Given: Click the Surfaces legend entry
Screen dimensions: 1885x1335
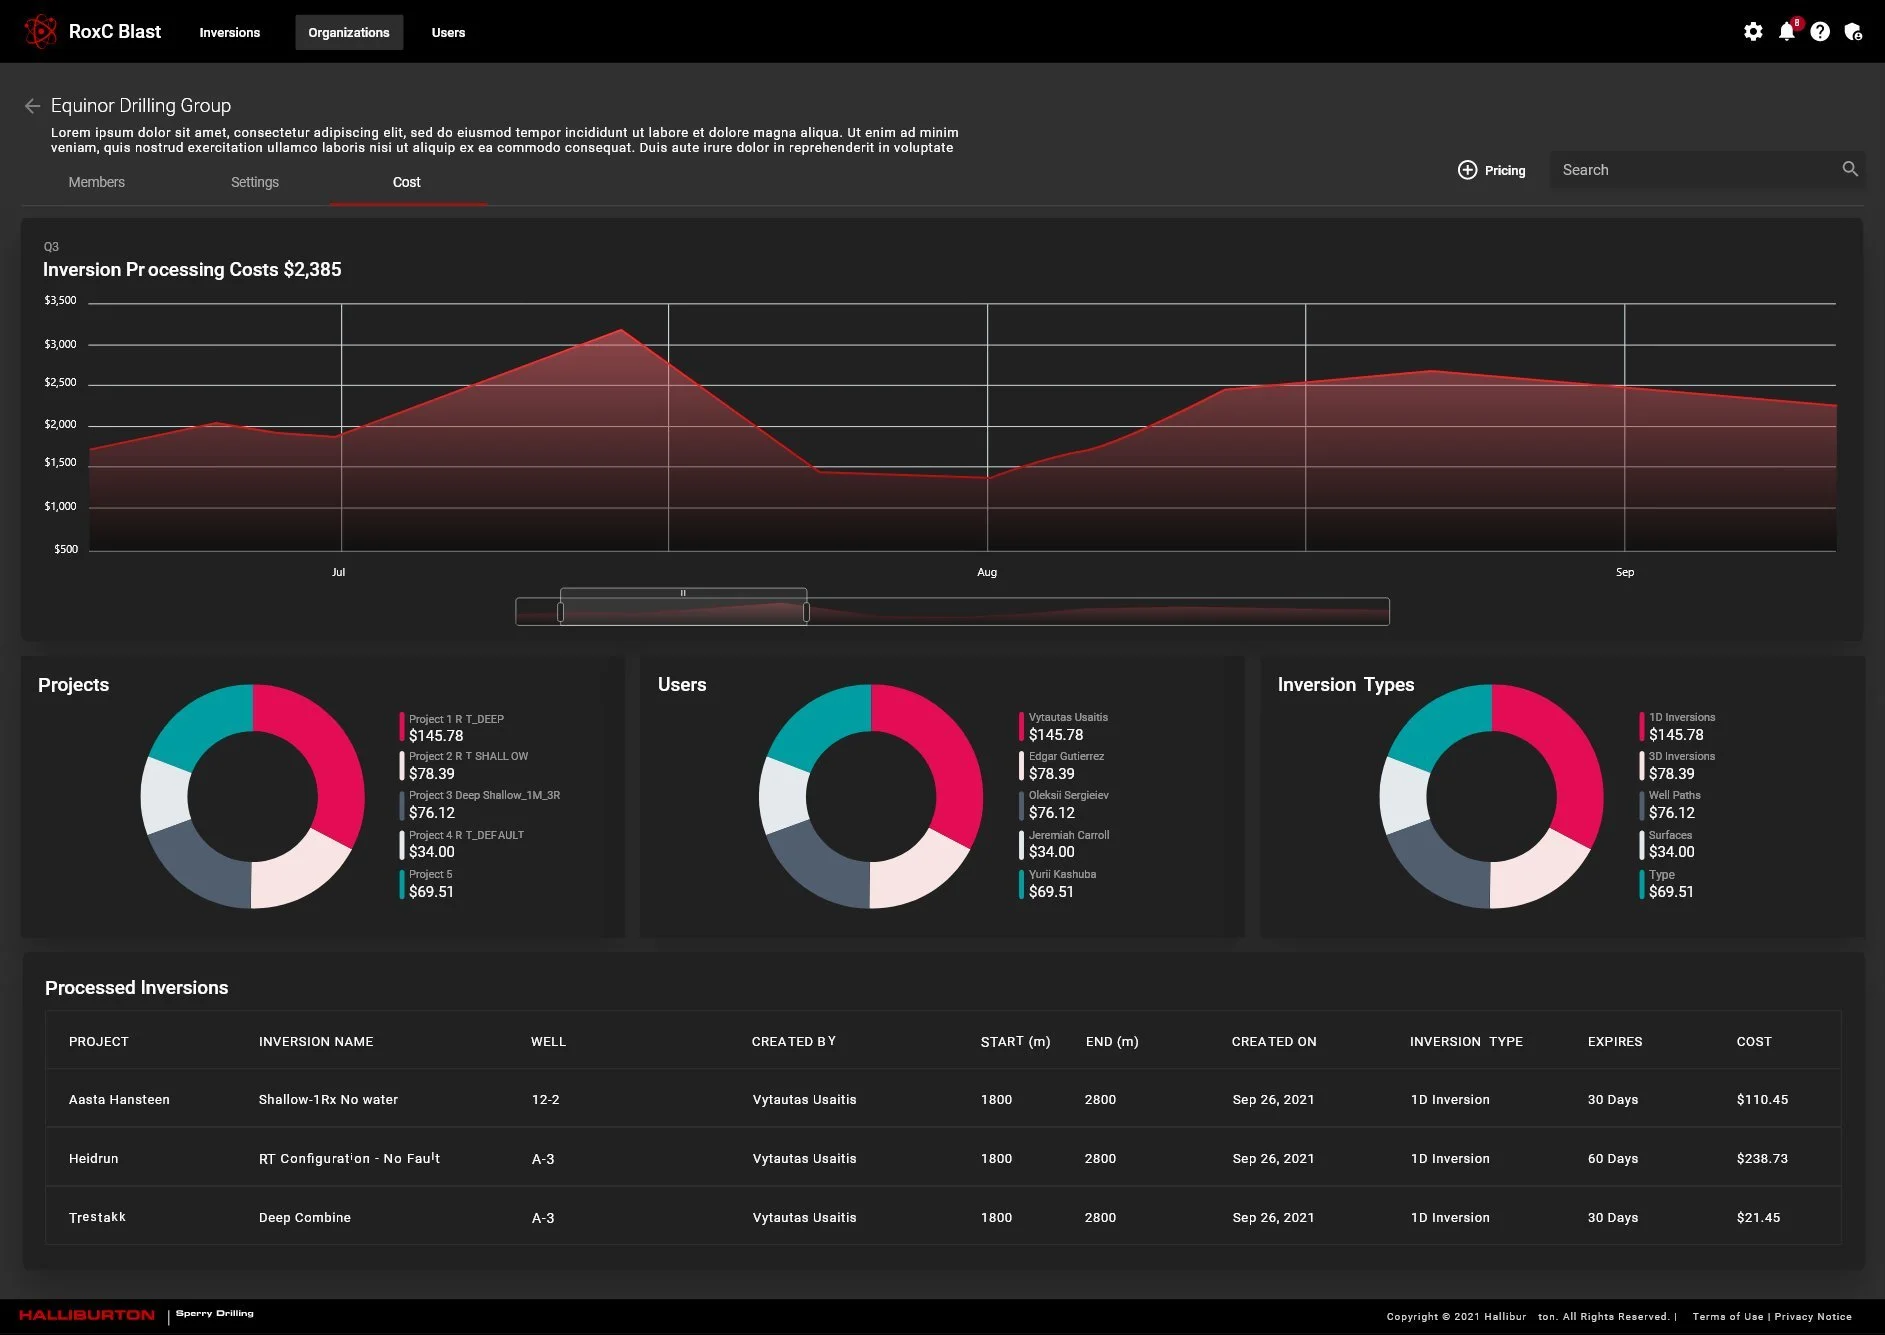Looking at the screenshot, I should click(x=1668, y=844).
